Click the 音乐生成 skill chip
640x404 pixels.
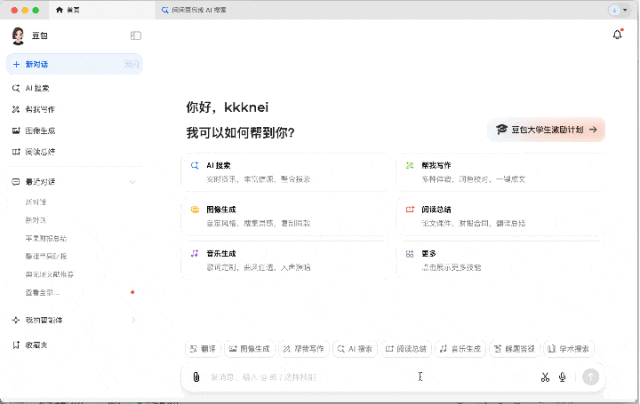click(460, 349)
